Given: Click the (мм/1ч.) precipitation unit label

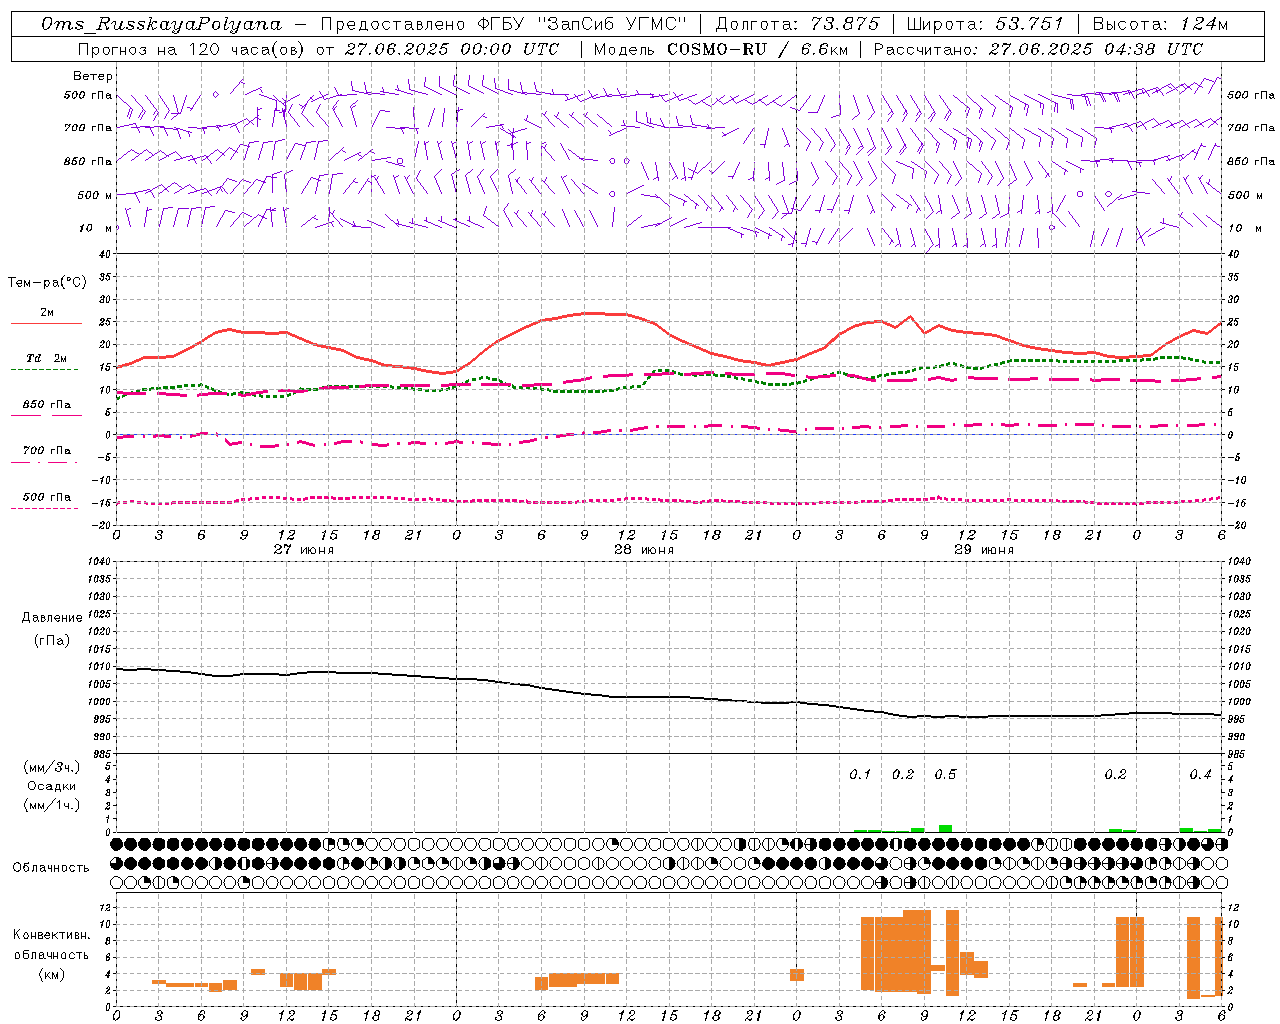Looking at the screenshot, I should pos(51,805).
